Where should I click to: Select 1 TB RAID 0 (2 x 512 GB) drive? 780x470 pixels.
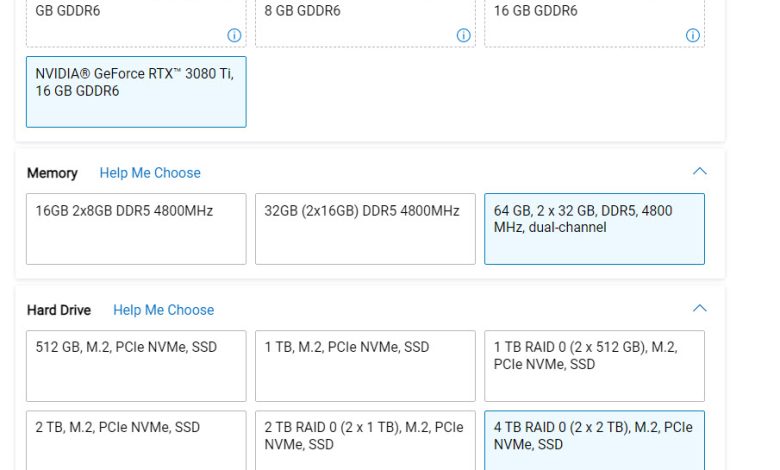pos(594,366)
